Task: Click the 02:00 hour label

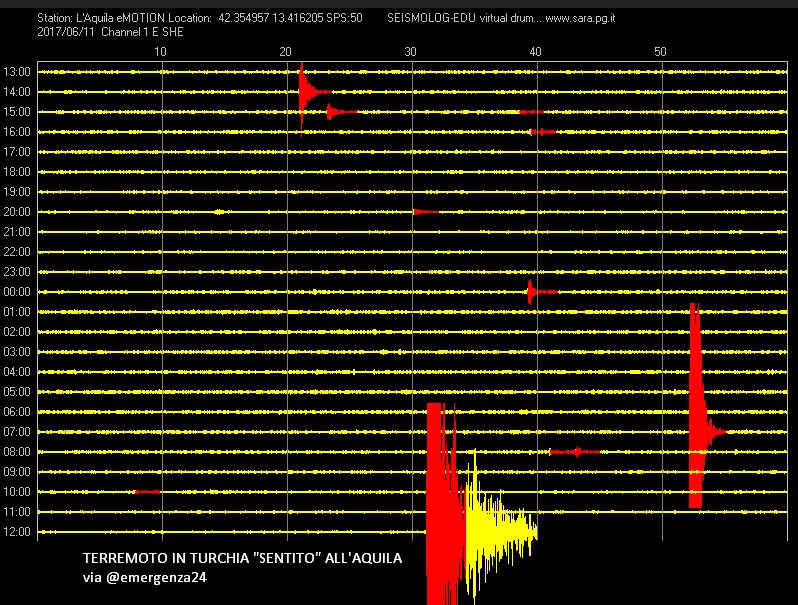Action: point(17,332)
